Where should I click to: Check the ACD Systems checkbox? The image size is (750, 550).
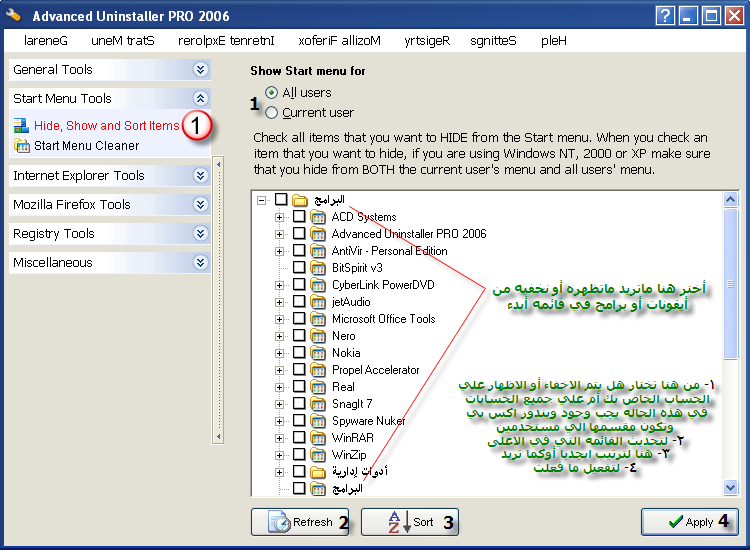pos(299,217)
